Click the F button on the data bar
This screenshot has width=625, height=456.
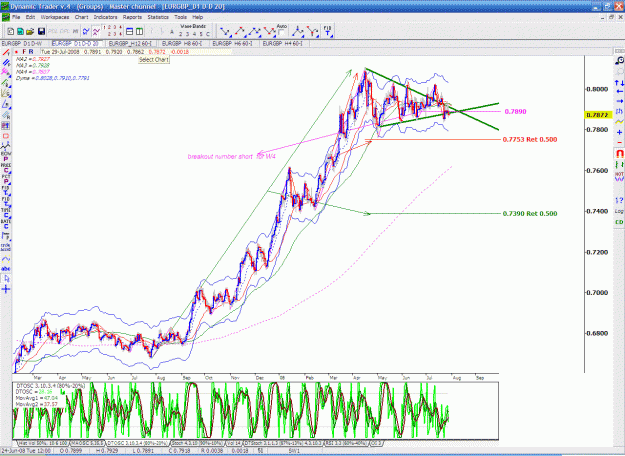coord(24,52)
